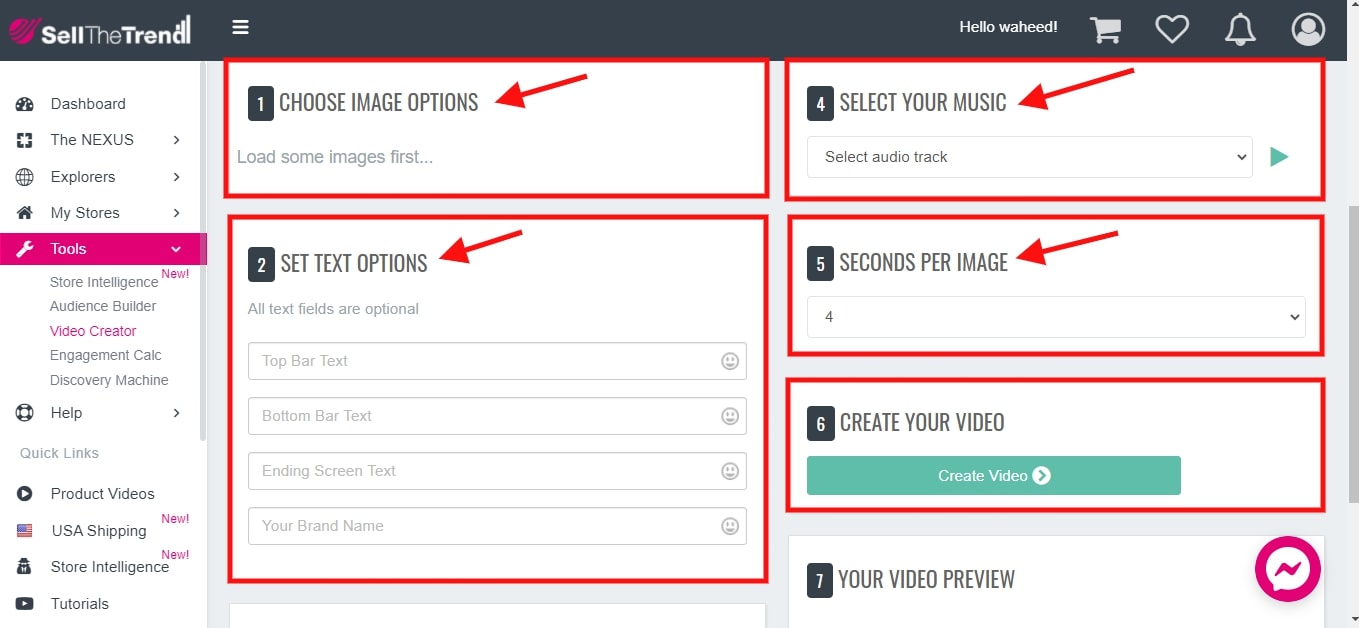Open the Select audio track dropdown
The height and width of the screenshot is (628, 1359).
1029,157
